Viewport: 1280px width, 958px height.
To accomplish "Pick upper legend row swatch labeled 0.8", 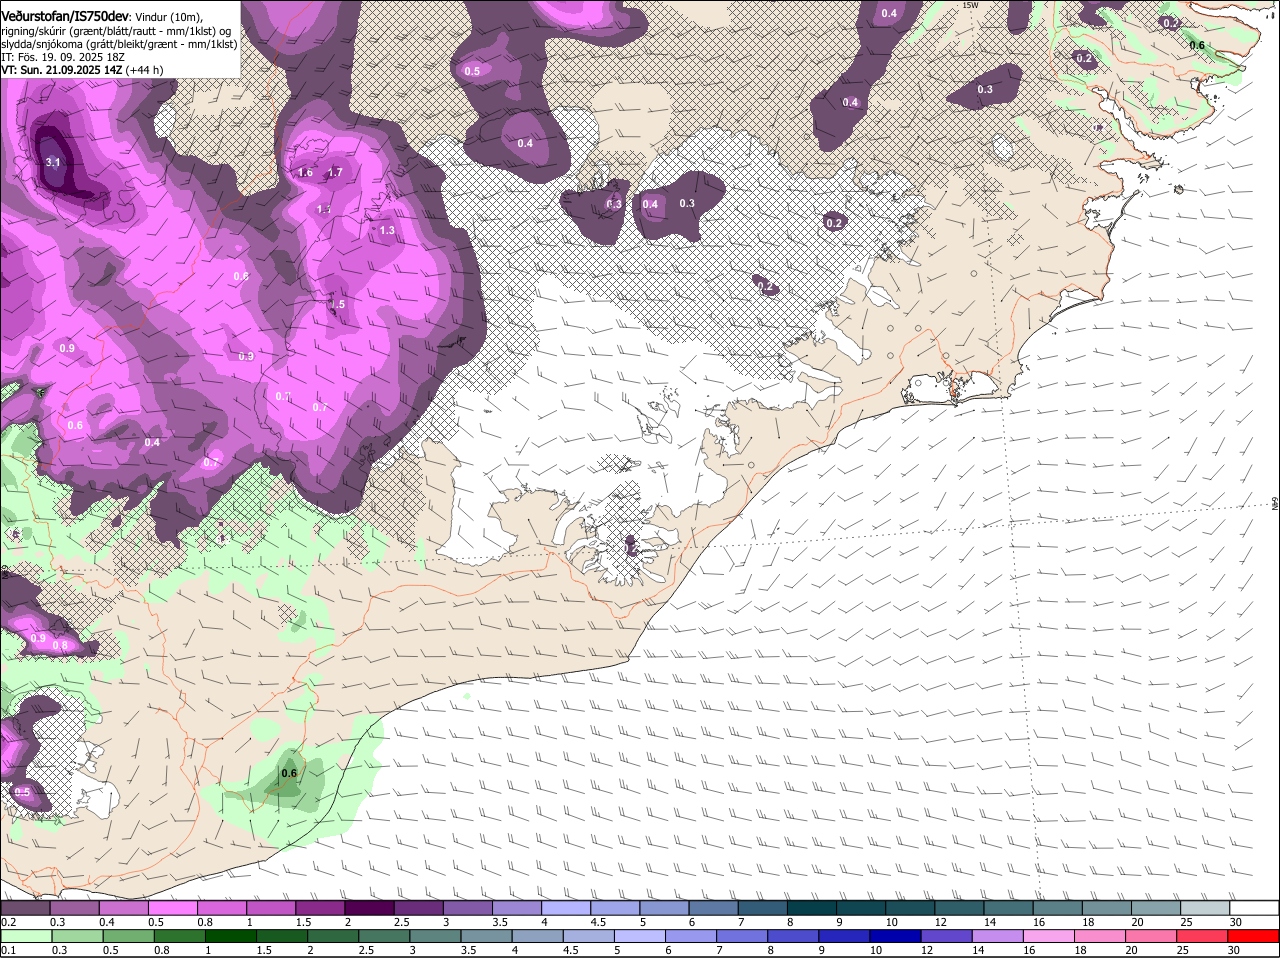I will (222, 908).
